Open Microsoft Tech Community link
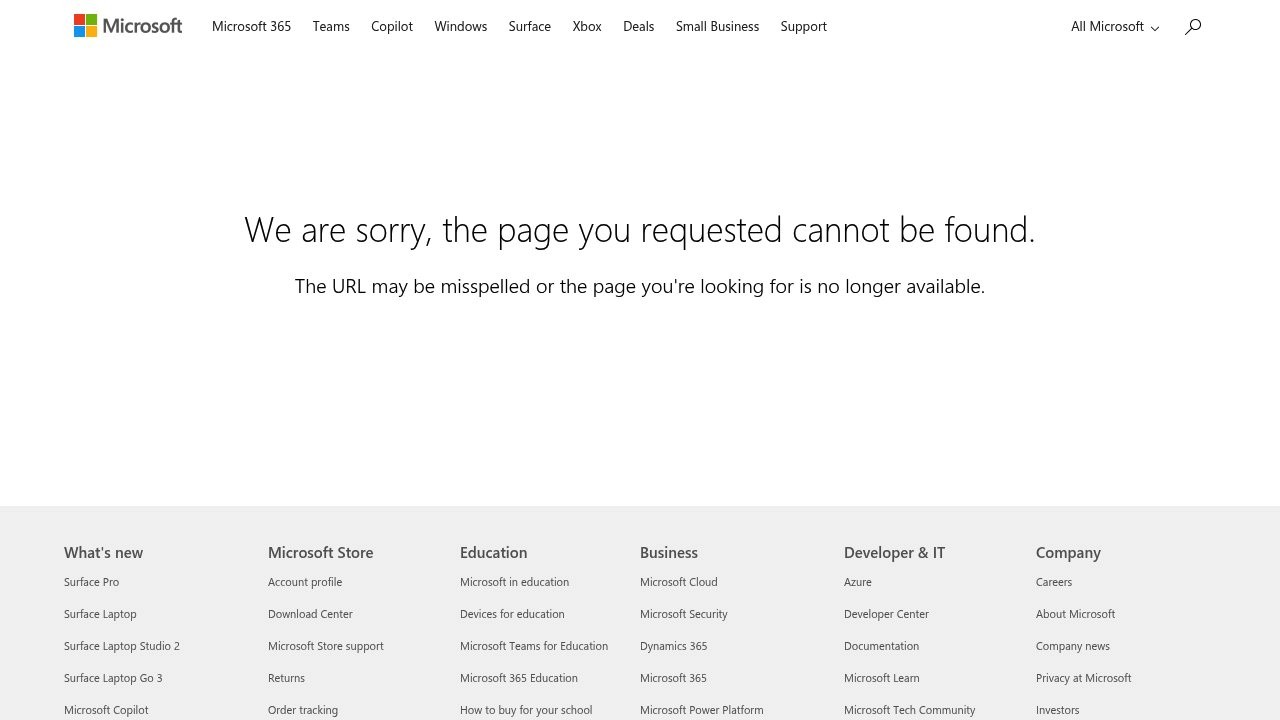This screenshot has height=720, width=1280. [909, 710]
